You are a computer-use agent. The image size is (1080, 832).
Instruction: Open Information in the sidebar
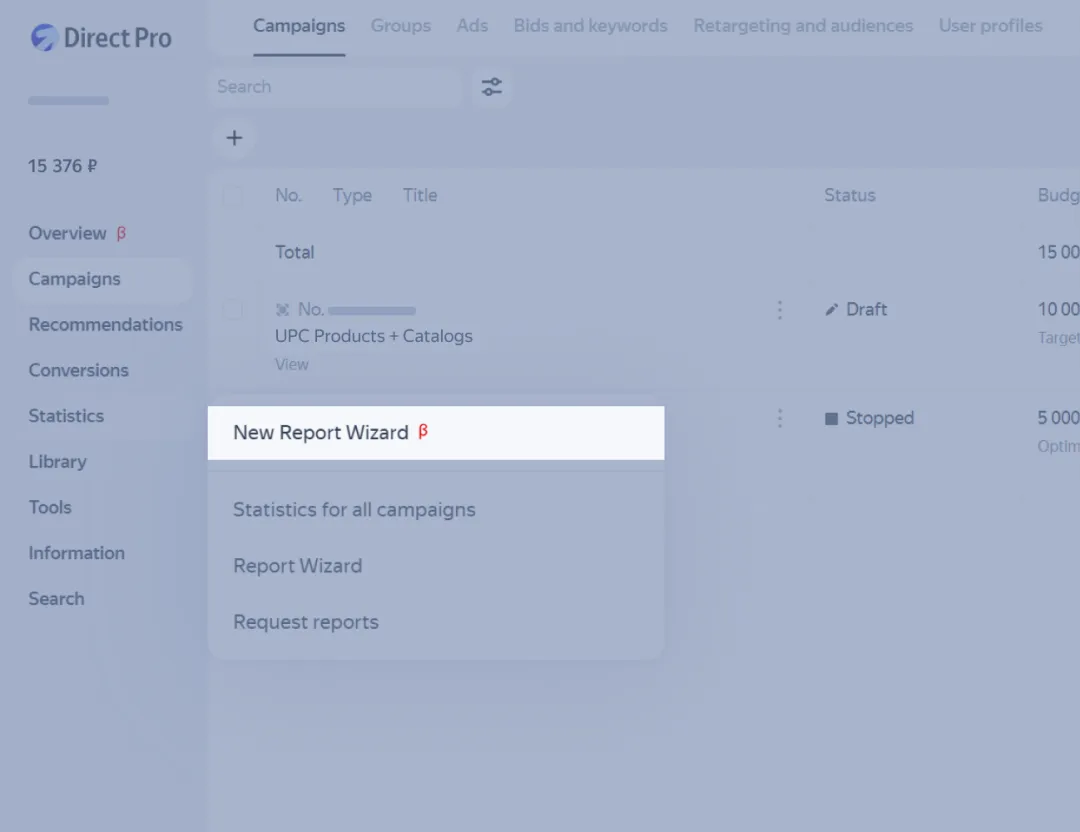pos(76,553)
